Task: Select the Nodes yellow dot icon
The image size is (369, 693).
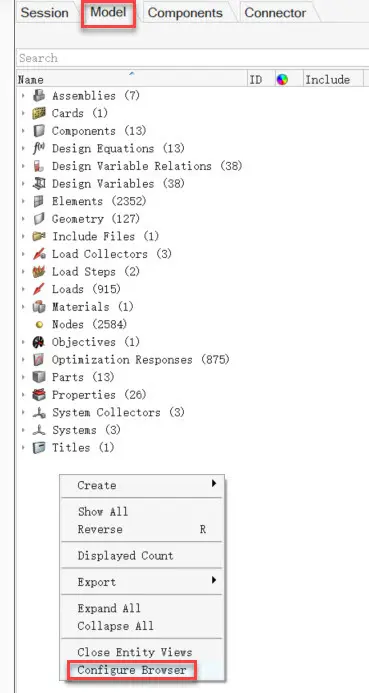Action: [x=39, y=324]
